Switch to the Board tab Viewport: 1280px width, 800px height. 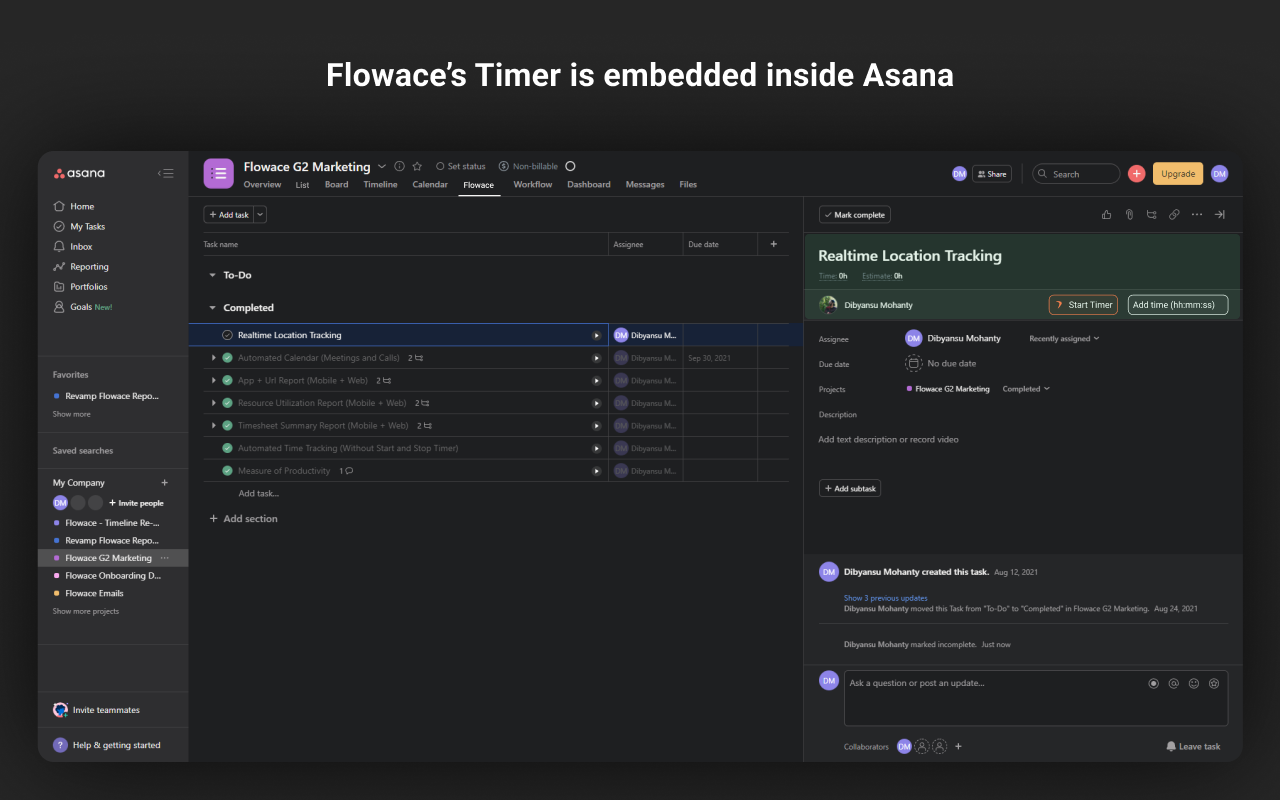[336, 184]
